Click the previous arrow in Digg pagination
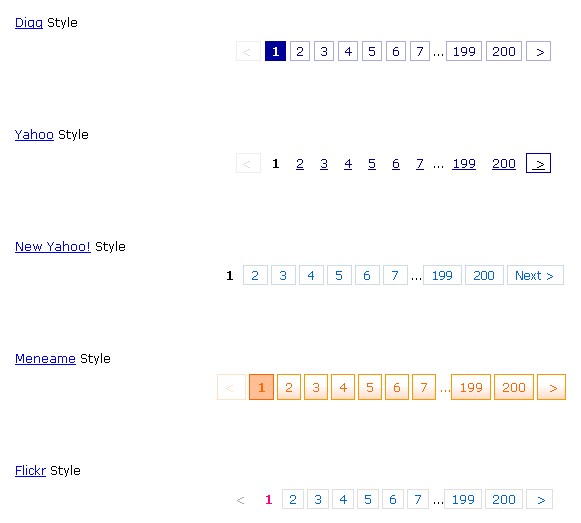This screenshot has height=523, width=581. pos(248,51)
